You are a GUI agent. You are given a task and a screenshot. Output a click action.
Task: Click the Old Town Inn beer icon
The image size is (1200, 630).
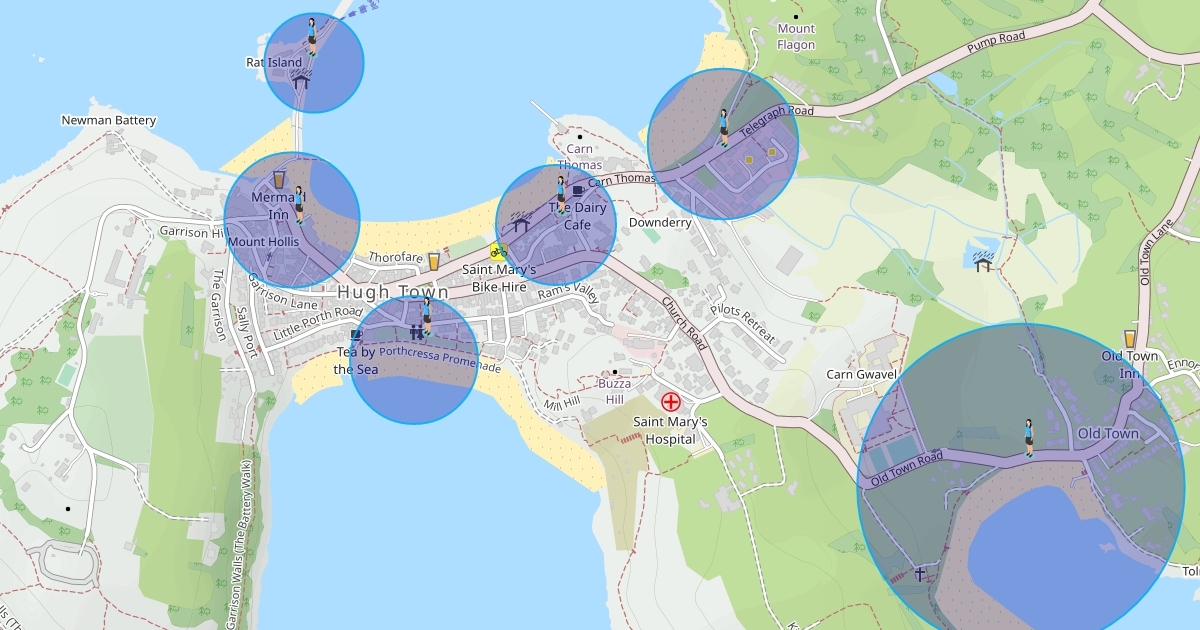pos(1130,338)
